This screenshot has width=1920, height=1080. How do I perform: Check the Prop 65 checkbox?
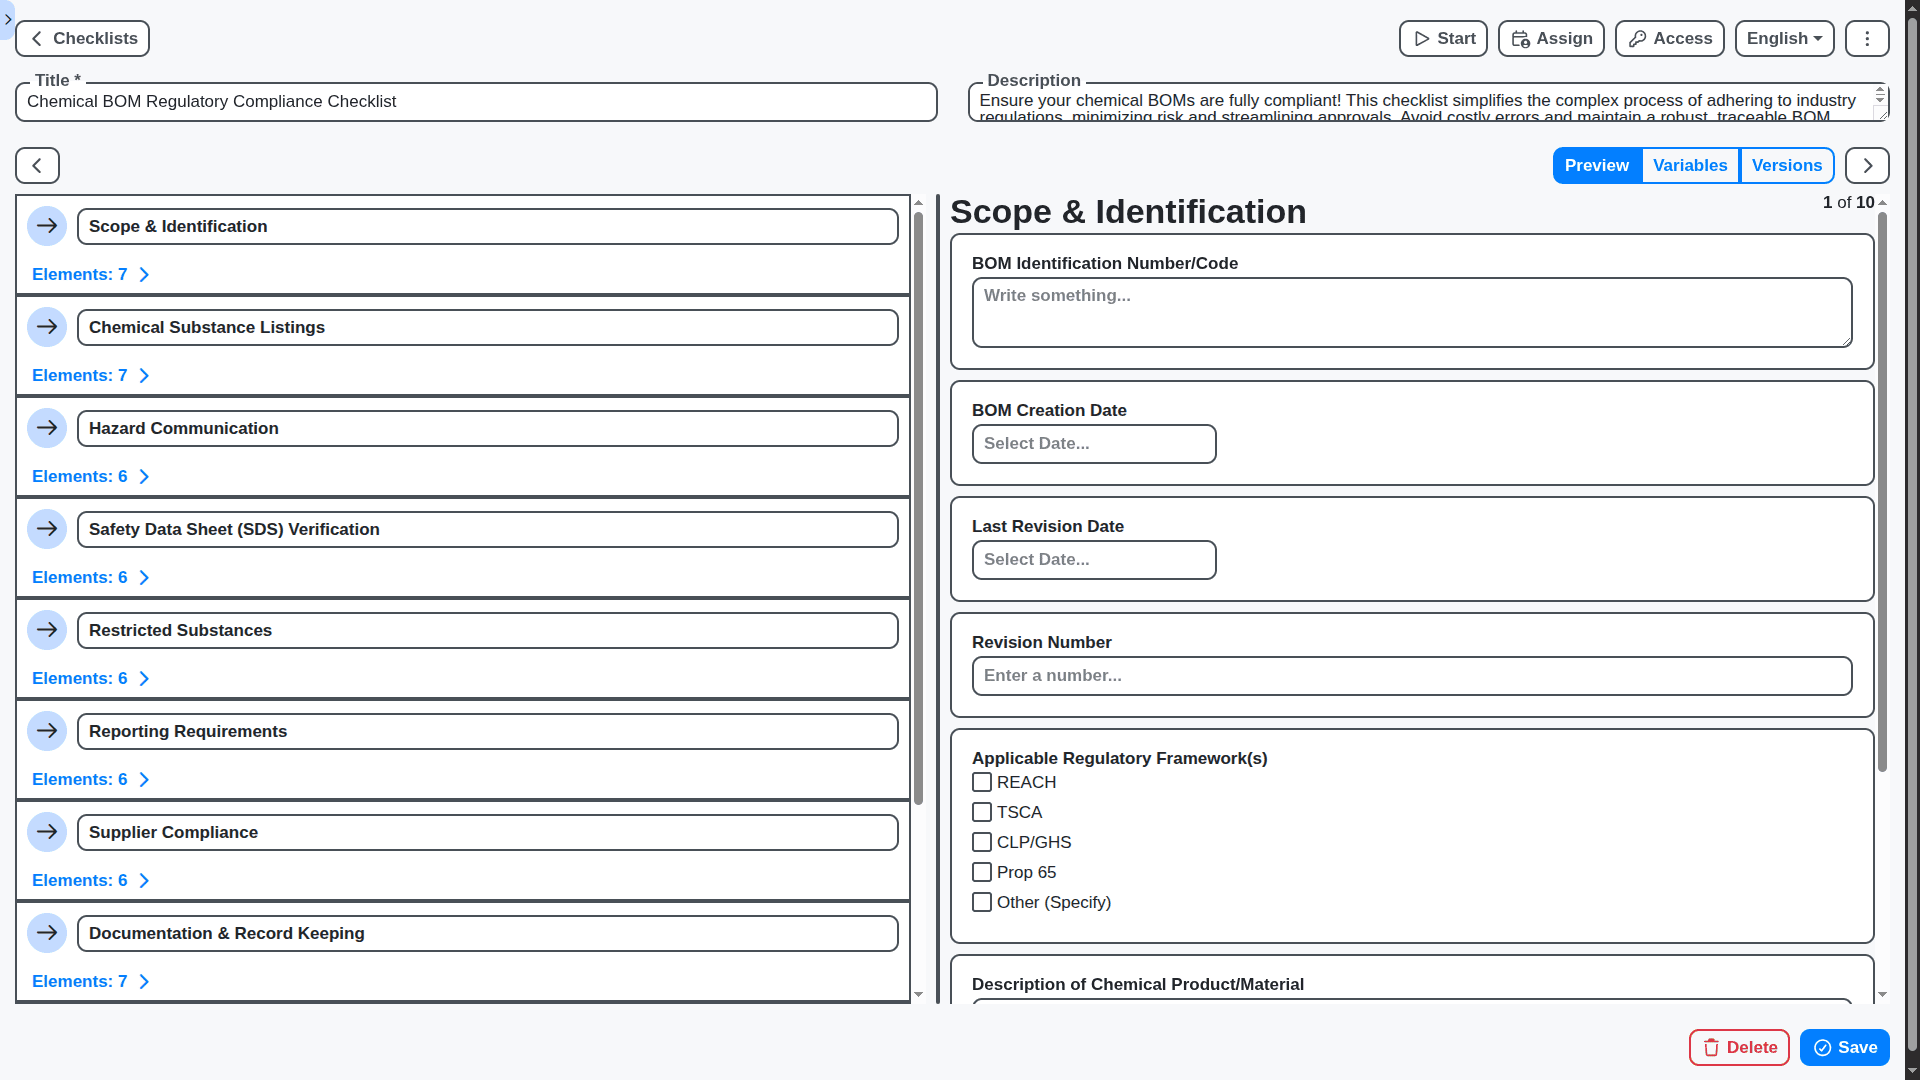click(x=982, y=872)
